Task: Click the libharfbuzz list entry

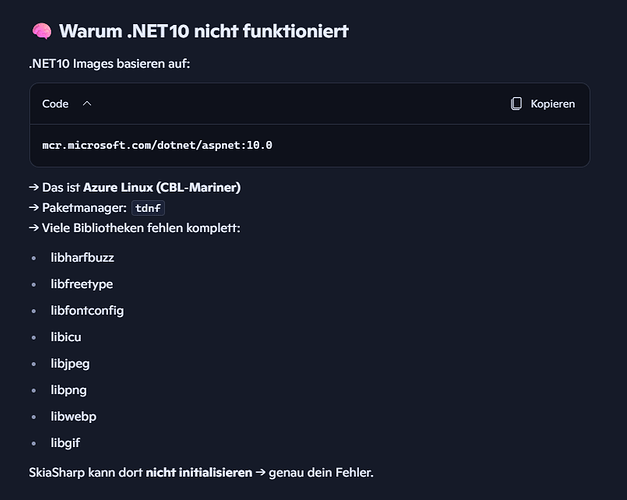Action: pyautogui.click(x=82, y=258)
